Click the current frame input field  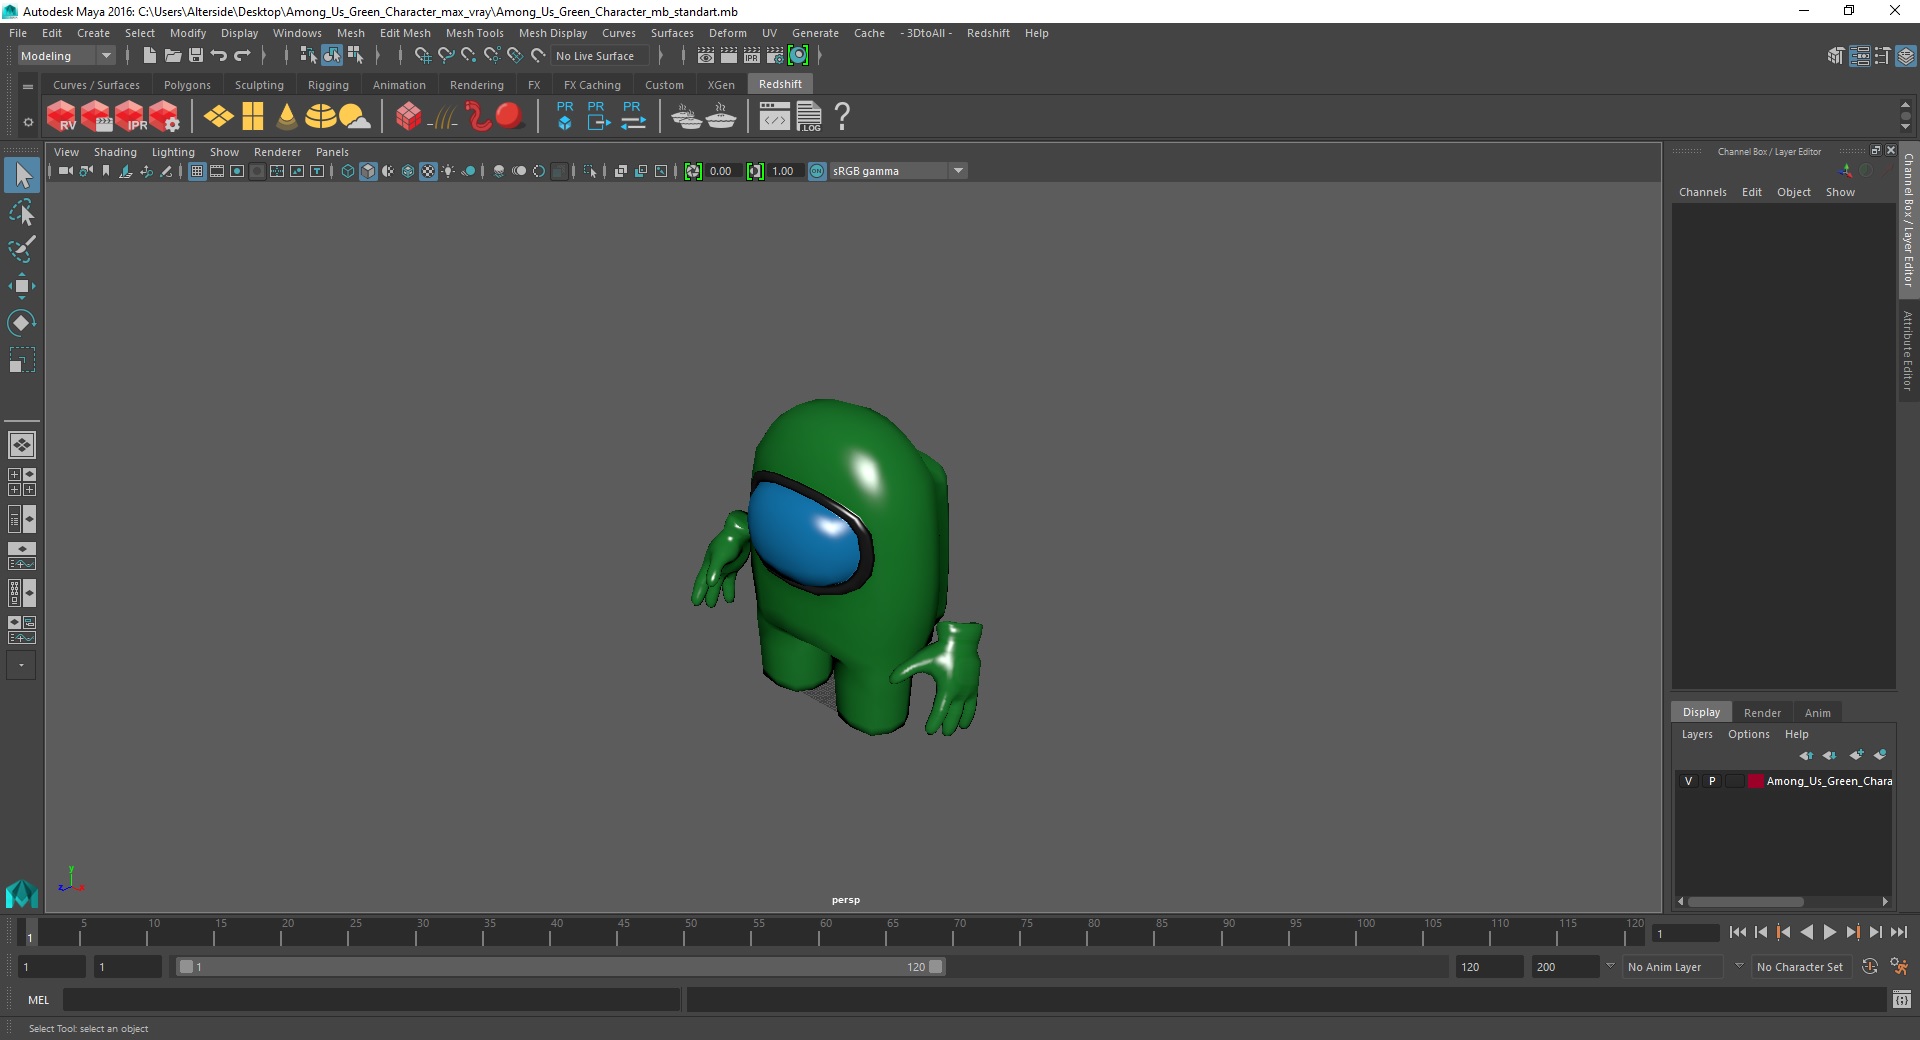tap(1685, 933)
